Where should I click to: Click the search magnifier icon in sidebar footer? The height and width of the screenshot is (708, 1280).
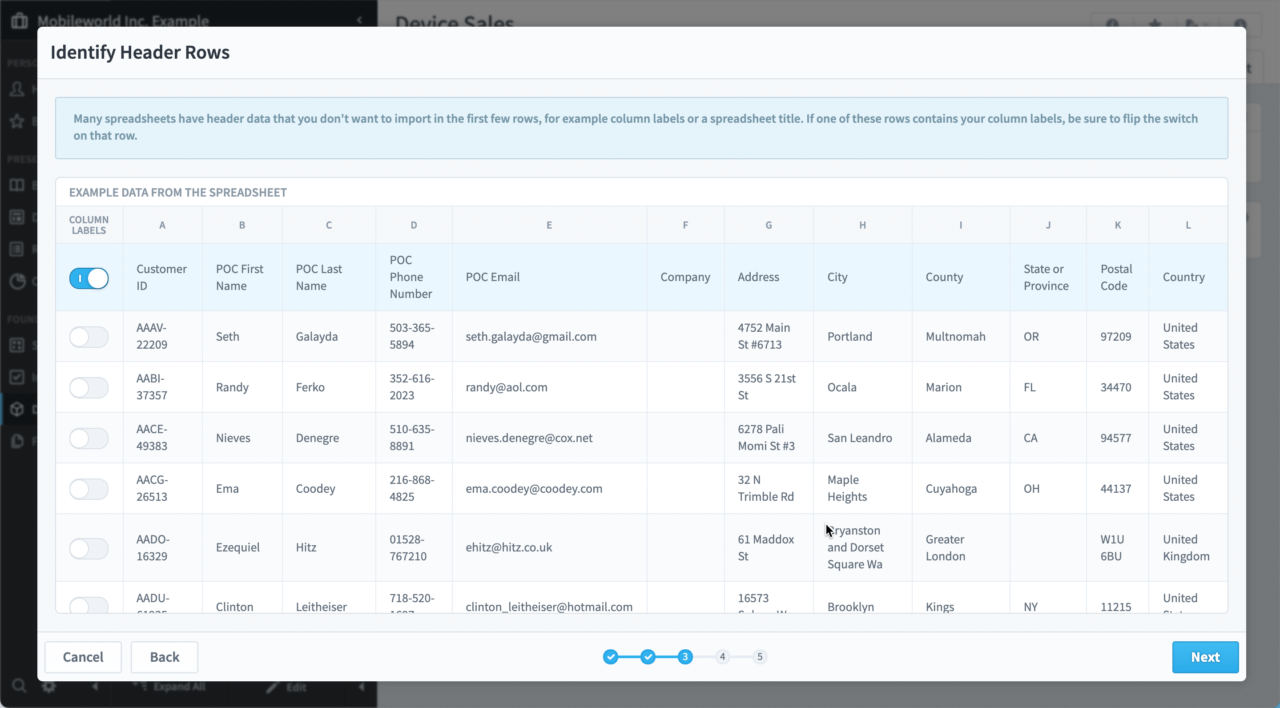click(18, 687)
